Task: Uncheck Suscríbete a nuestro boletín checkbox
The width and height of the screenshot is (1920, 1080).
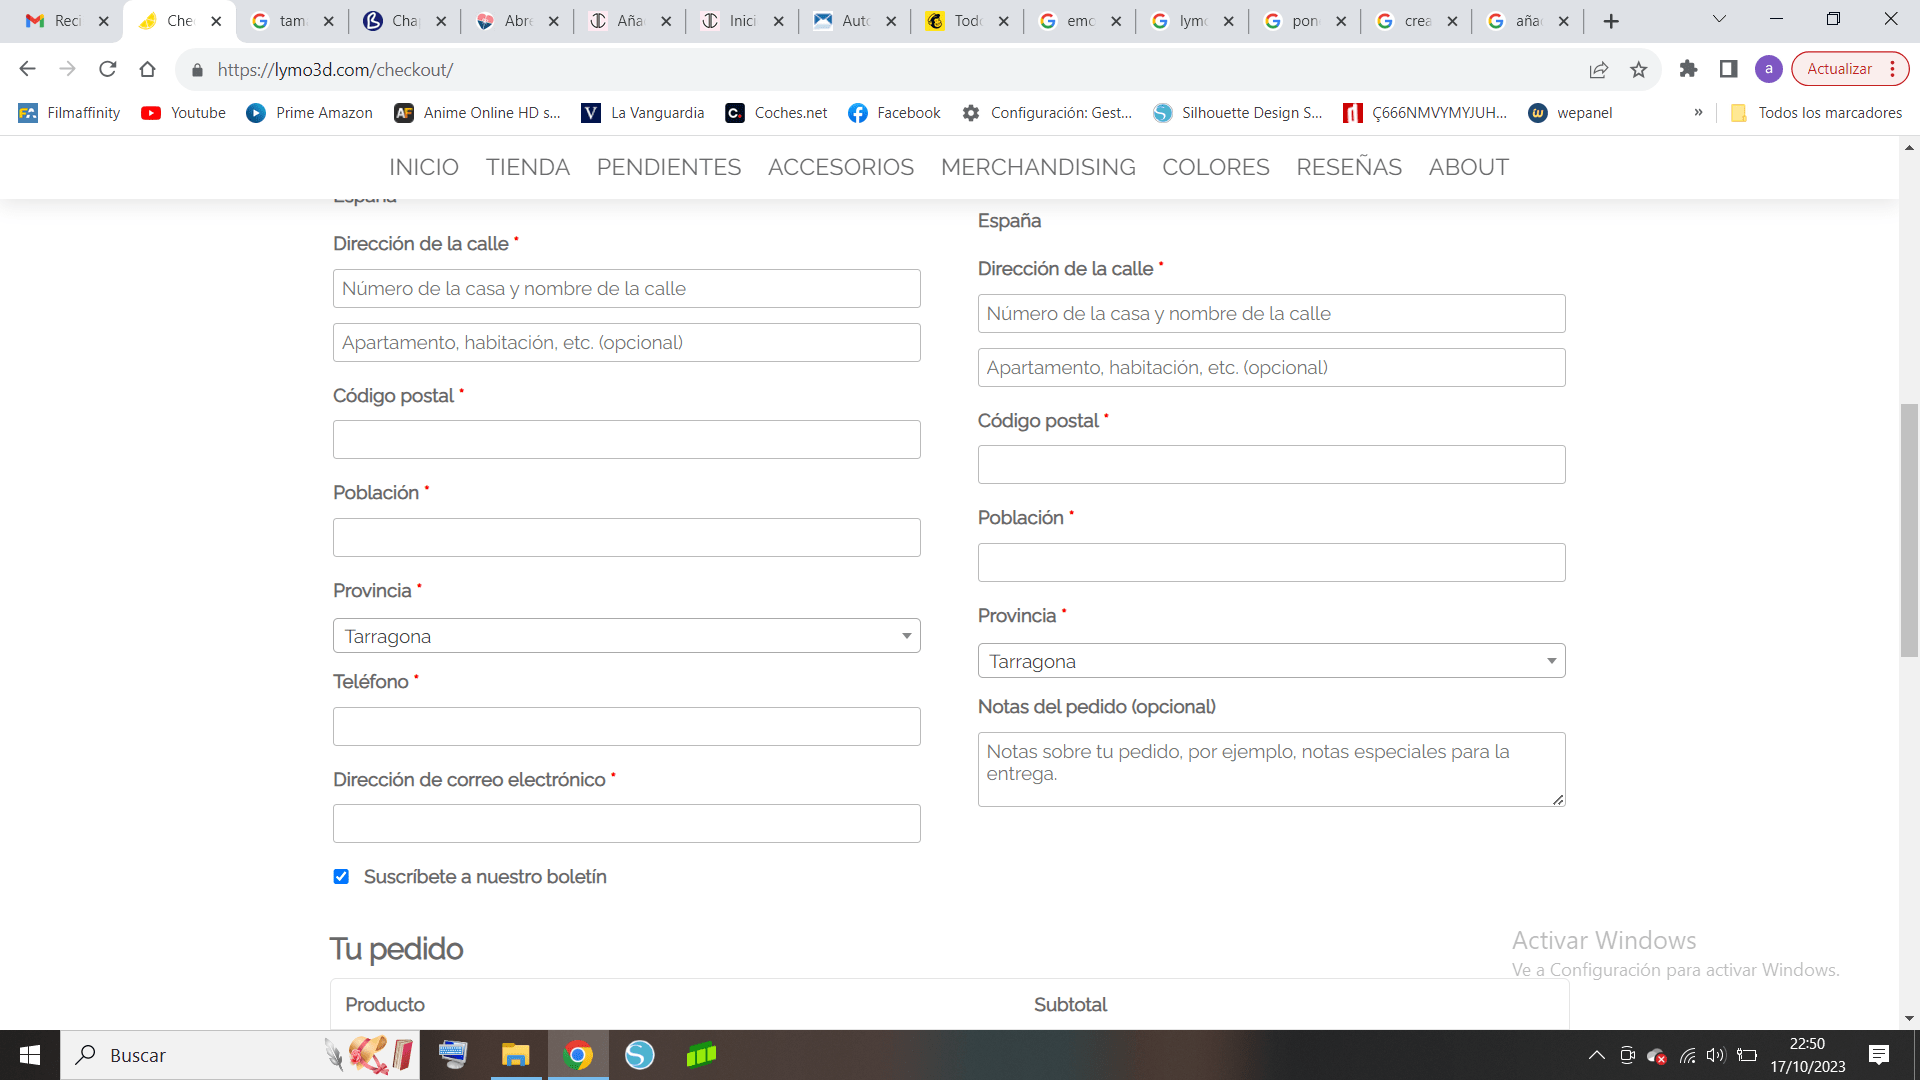Action: click(x=341, y=877)
